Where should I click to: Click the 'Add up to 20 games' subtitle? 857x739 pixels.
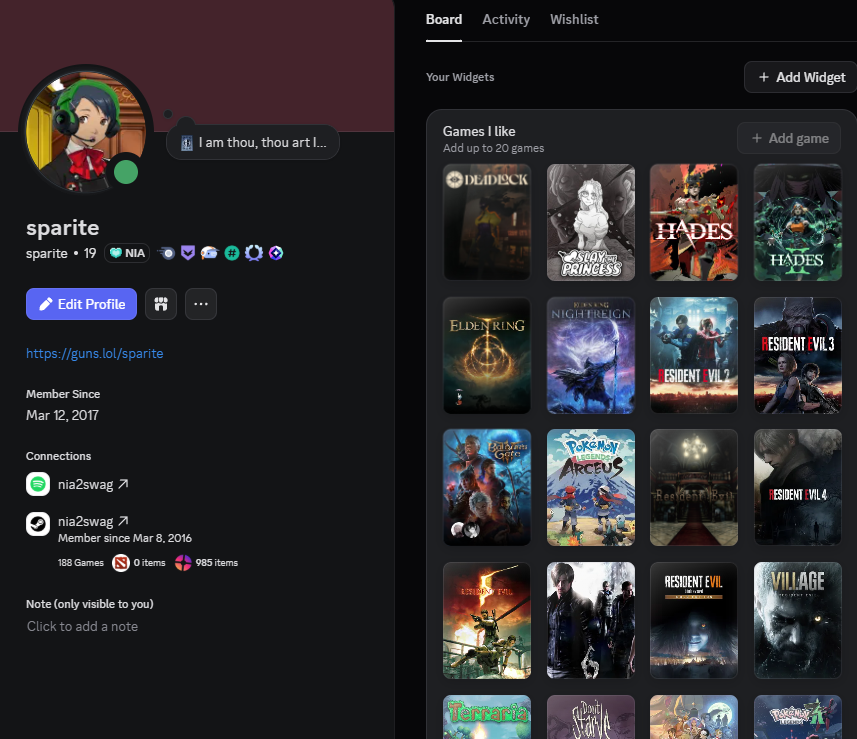click(493, 148)
